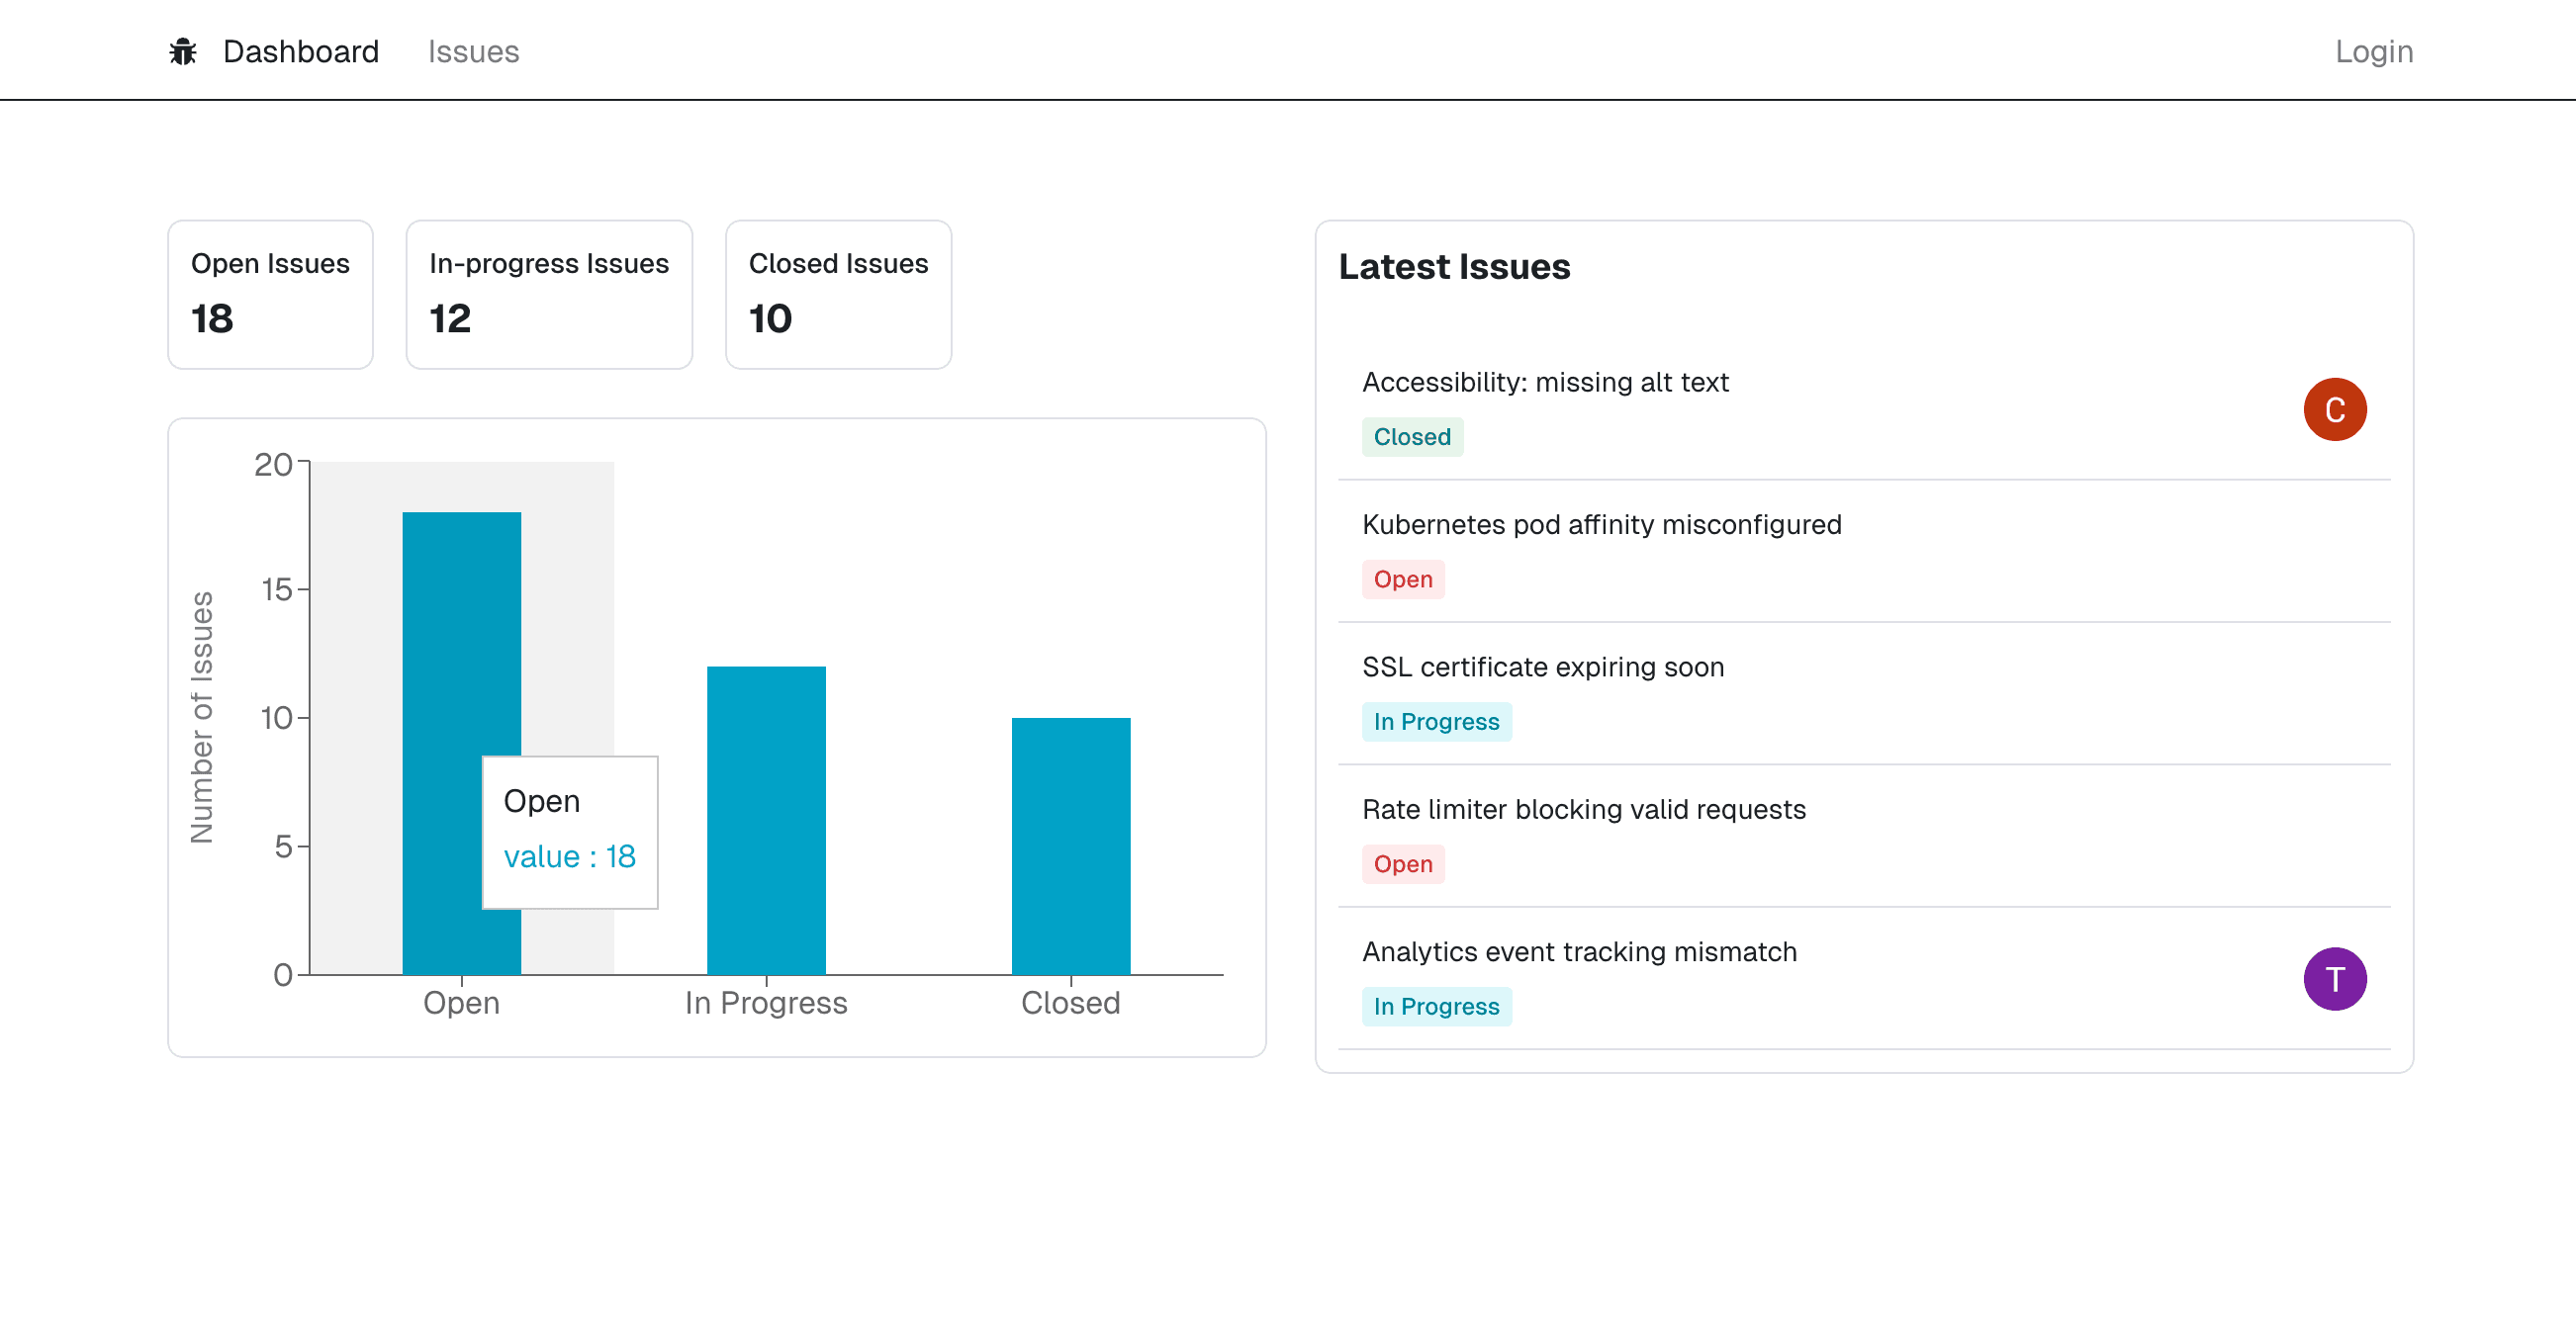
Task: Open 'Kubernetes pod affinity misconfigured' issue
Action: tap(1600, 524)
